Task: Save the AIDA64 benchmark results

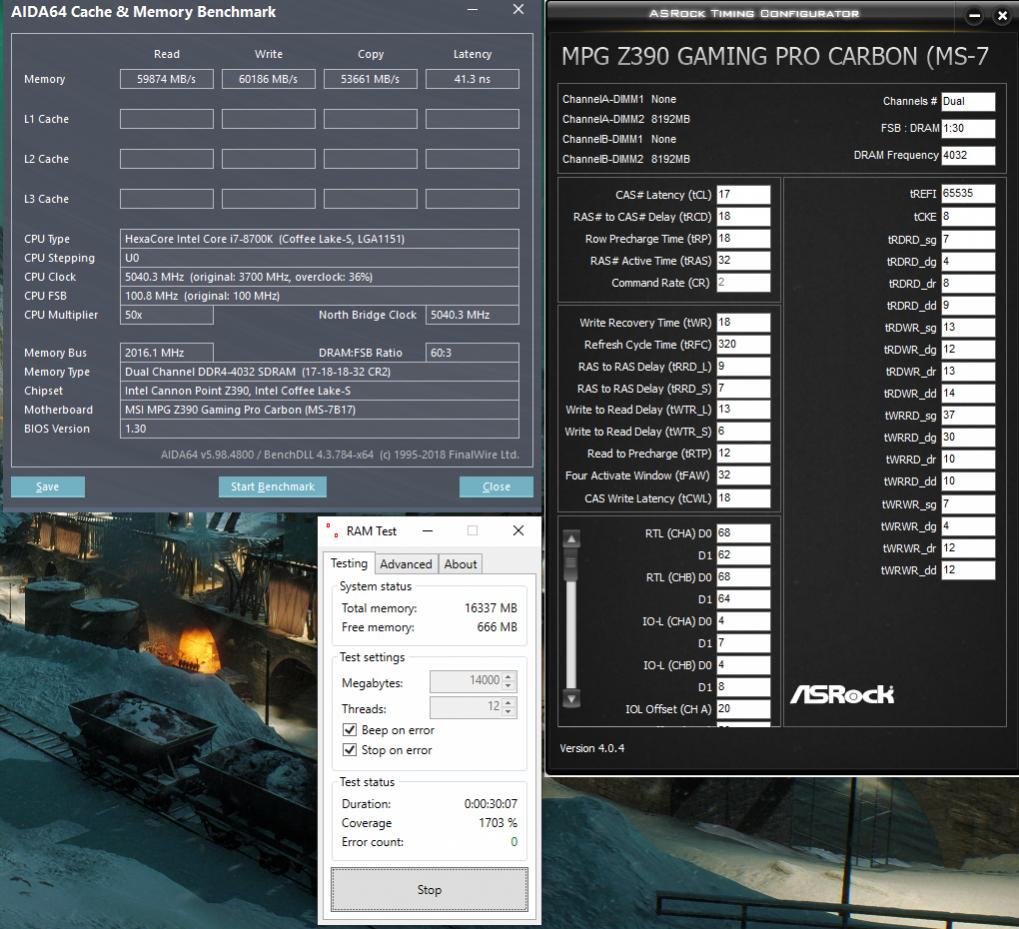Action: (x=47, y=487)
